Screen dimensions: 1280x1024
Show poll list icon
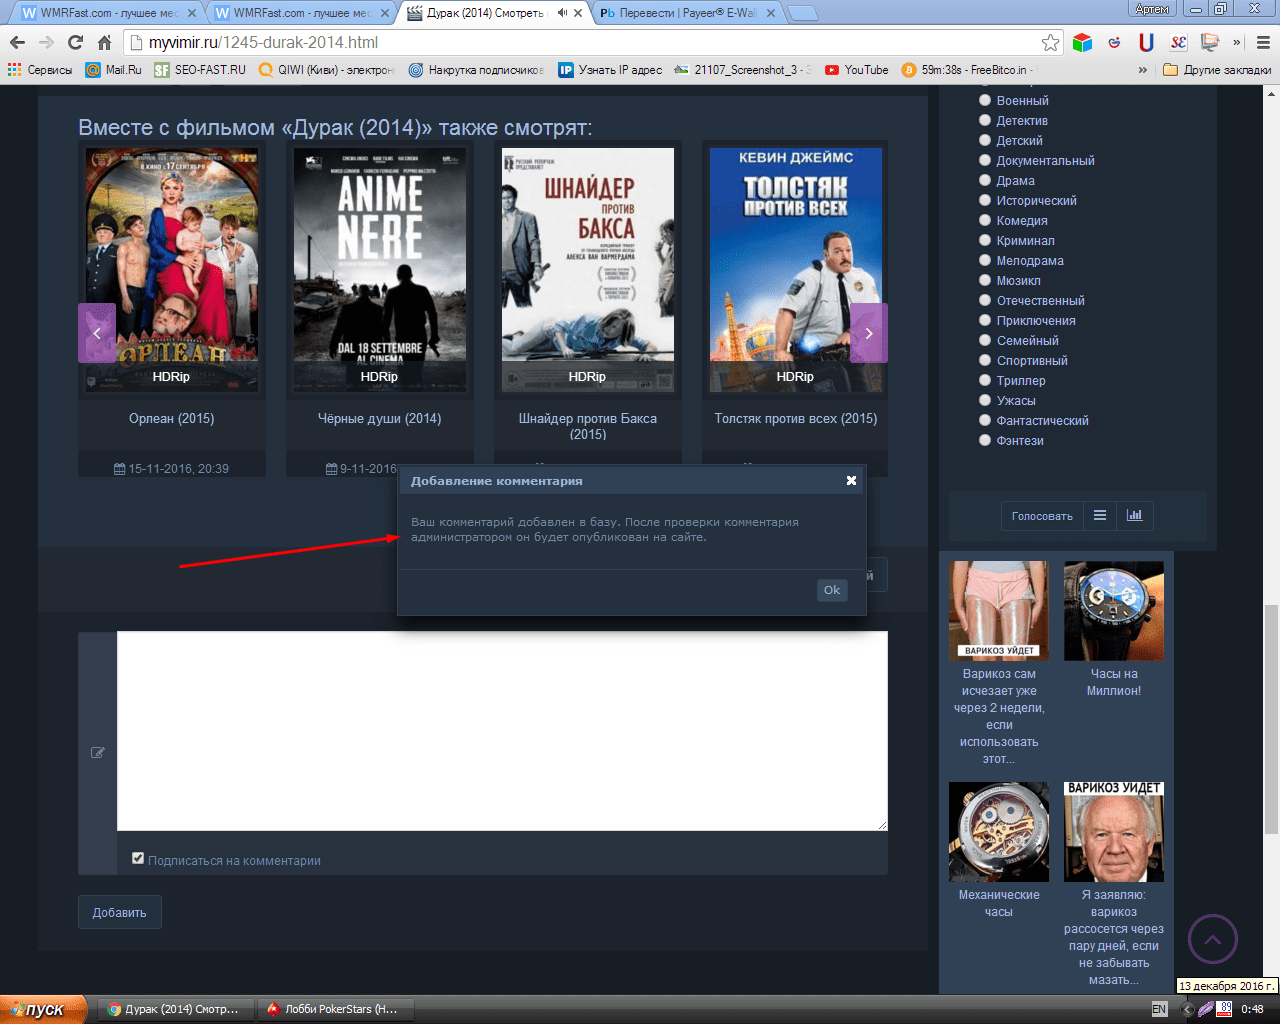point(1100,516)
